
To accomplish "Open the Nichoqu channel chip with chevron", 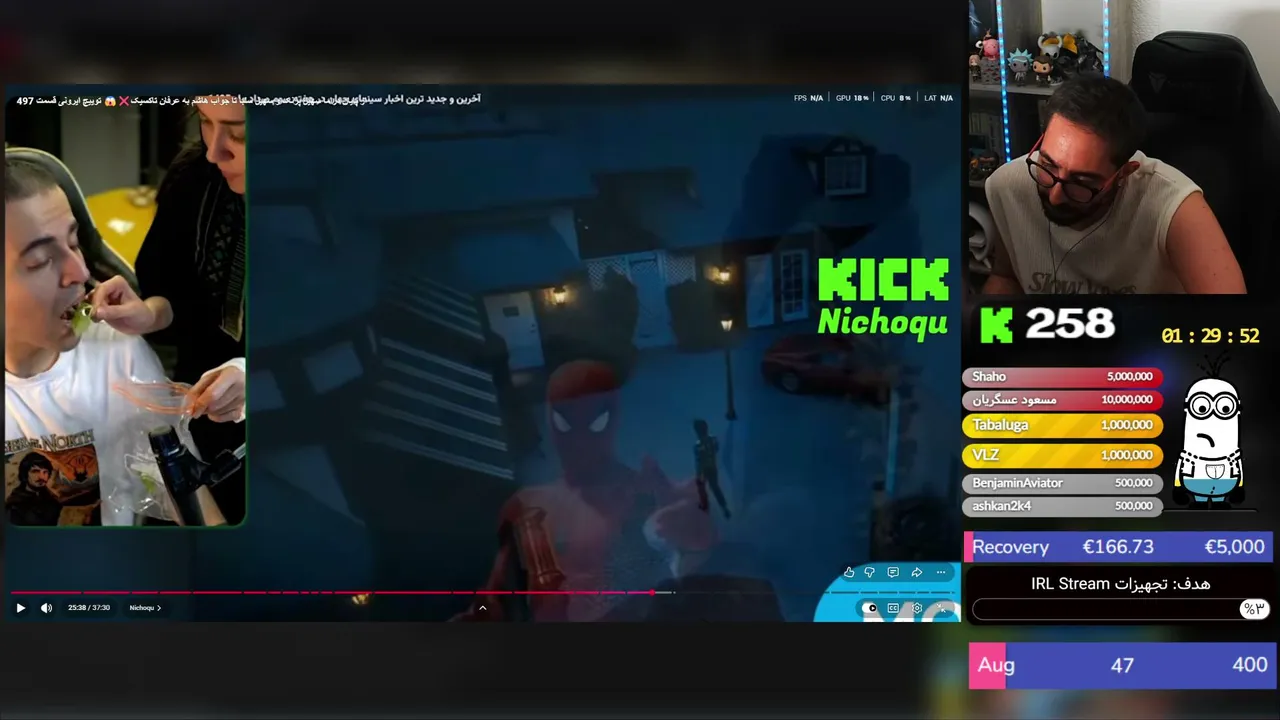I will 145,608.
